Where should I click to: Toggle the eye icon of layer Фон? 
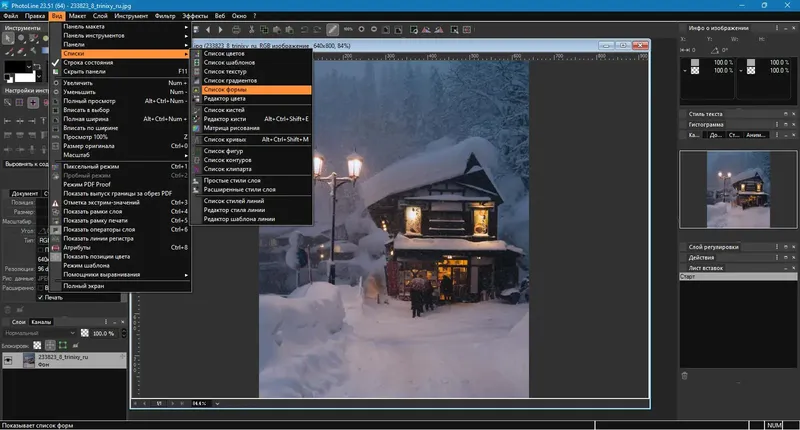8,361
